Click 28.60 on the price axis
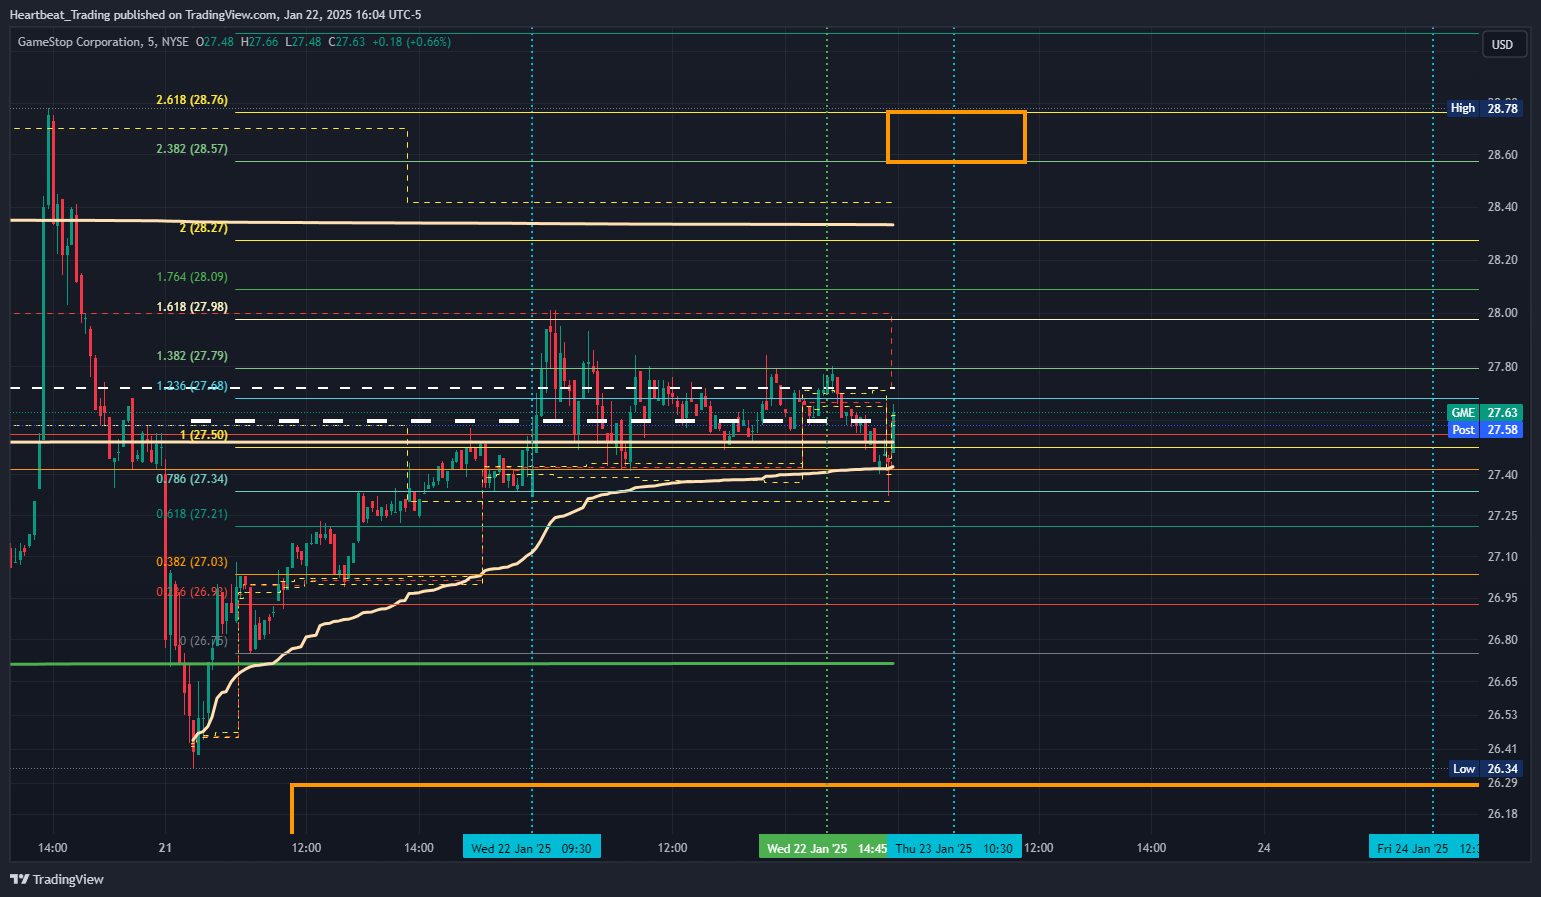1541x897 pixels. tap(1502, 155)
